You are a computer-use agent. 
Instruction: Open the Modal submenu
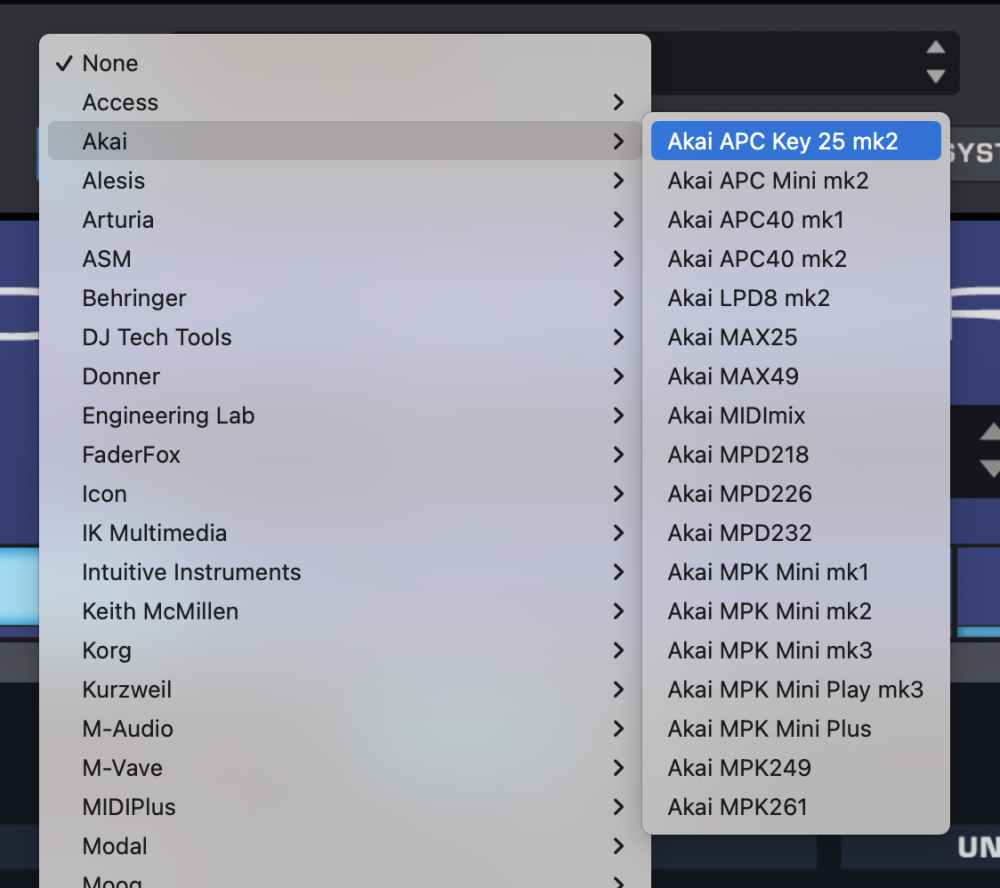344,846
